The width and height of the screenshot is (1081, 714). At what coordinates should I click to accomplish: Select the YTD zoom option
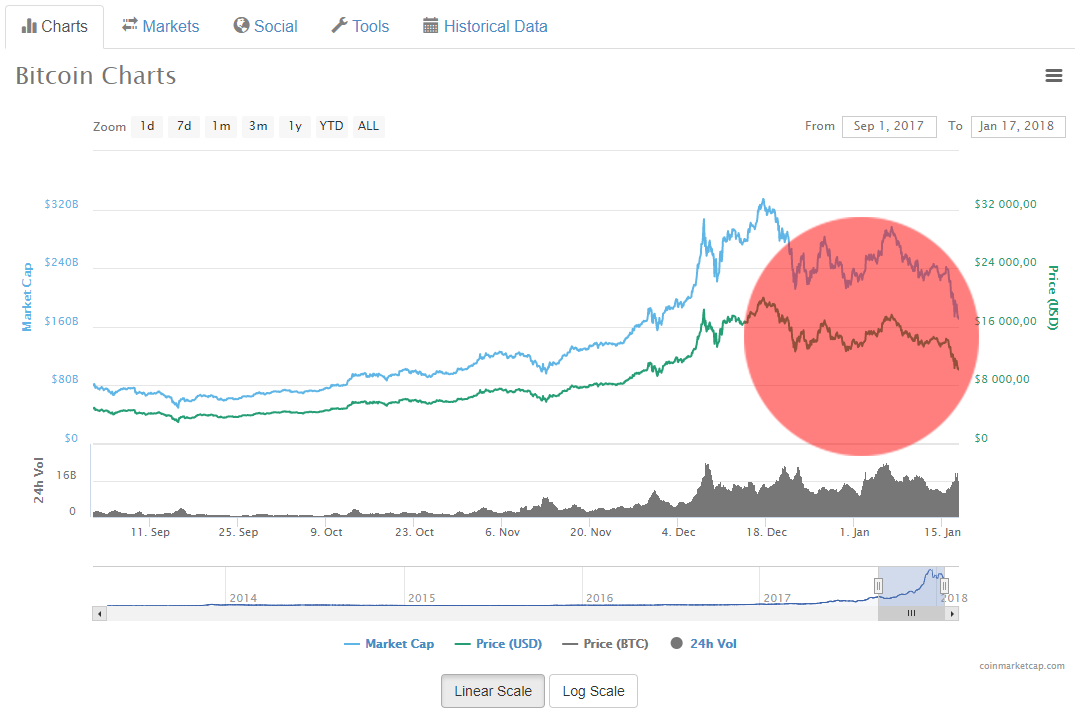(331, 126)
